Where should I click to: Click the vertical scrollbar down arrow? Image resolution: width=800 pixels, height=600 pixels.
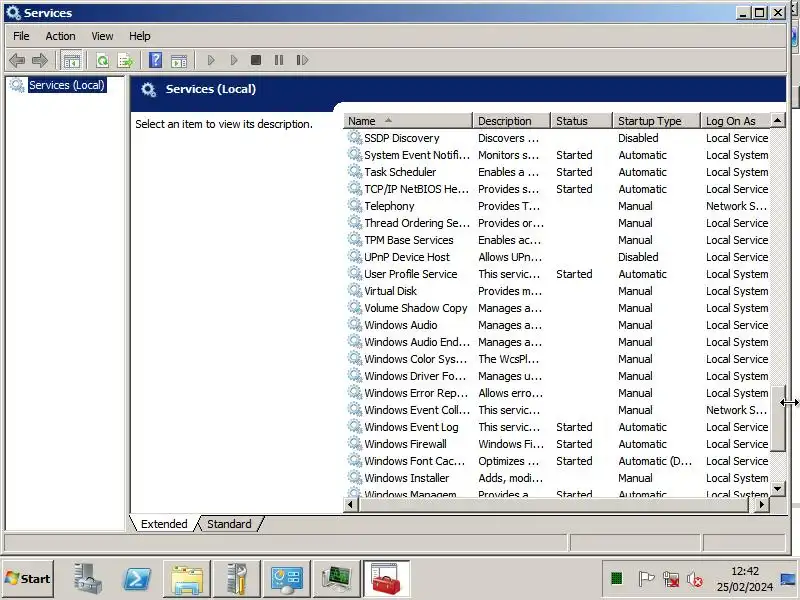(x=777, y=488)
